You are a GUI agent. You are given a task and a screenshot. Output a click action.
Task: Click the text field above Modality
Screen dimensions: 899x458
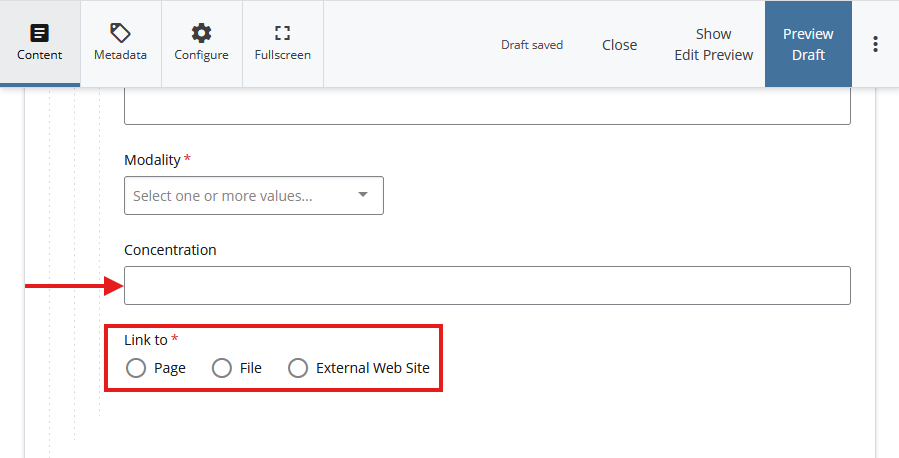[487, 107]
